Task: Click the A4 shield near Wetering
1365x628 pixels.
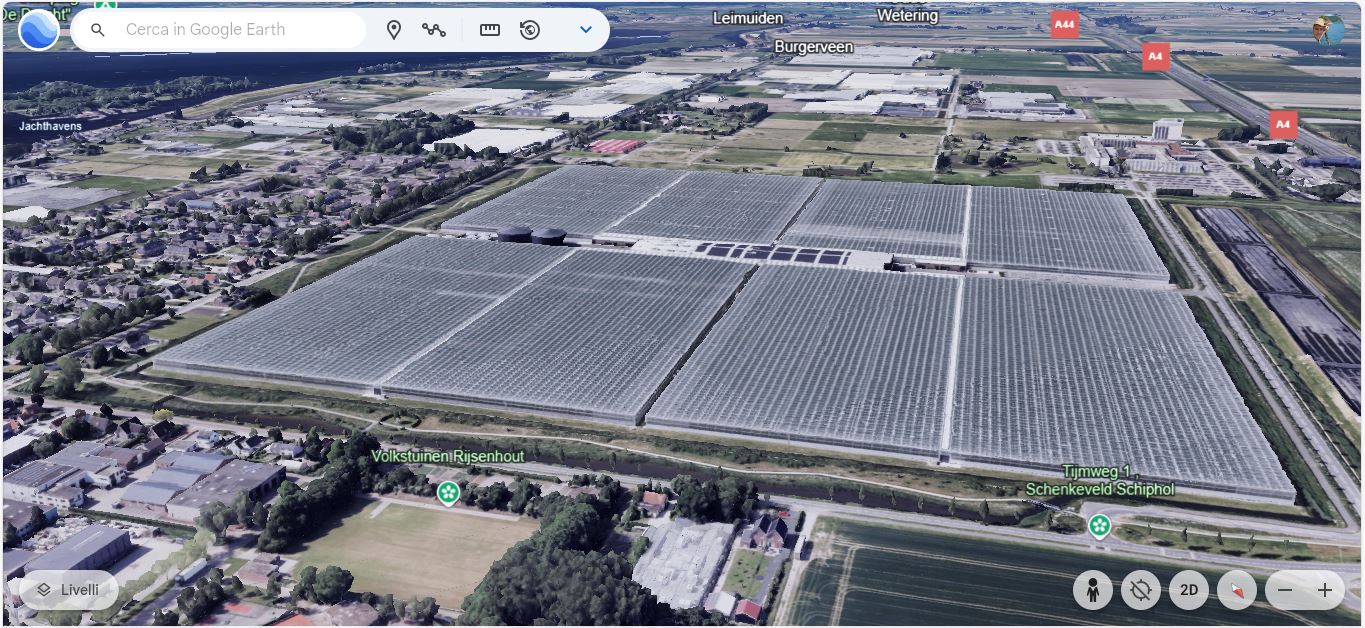Action: (x=1156, y=56)
